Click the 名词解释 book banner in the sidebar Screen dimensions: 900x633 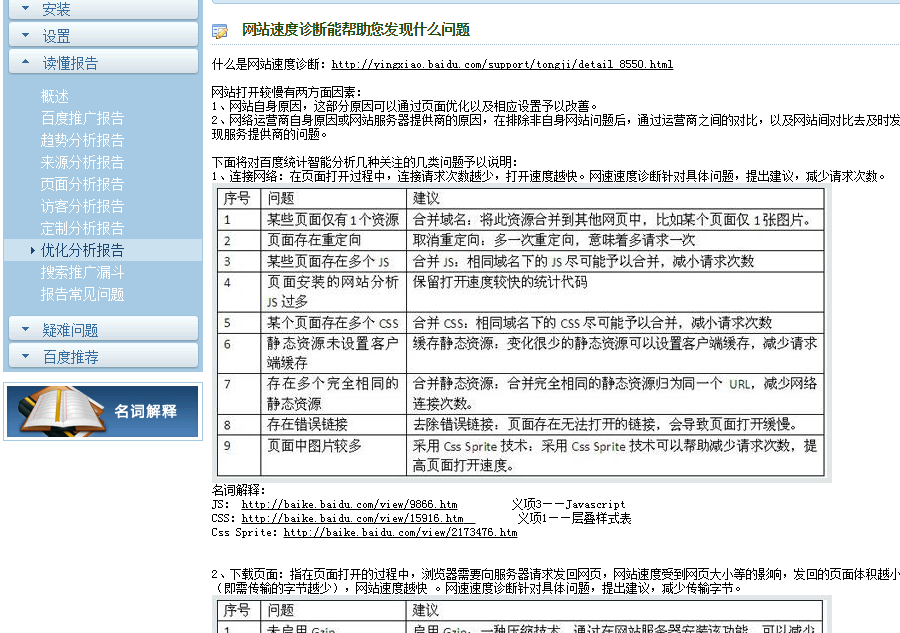(103, 410)
